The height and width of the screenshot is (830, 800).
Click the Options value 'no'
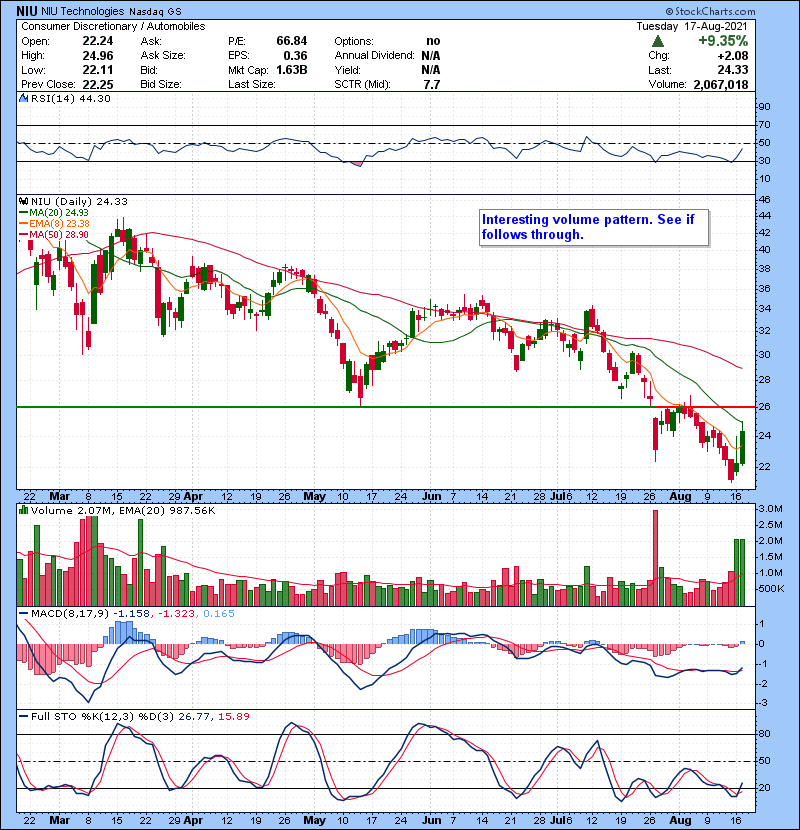tap(433, 41)
